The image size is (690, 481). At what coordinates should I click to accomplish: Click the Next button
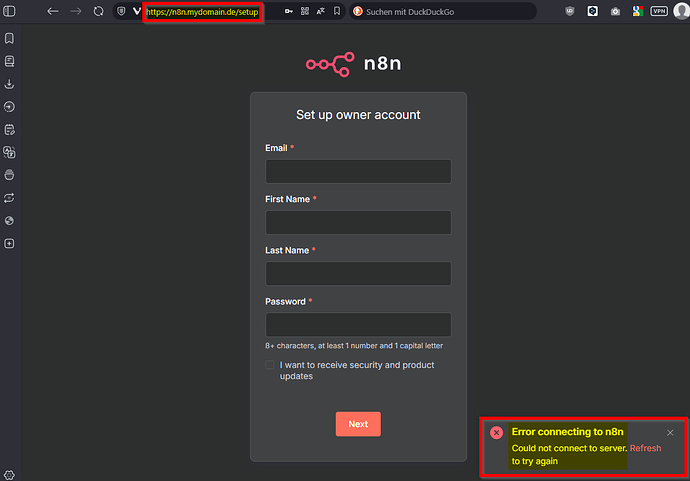tap(358, 424)
